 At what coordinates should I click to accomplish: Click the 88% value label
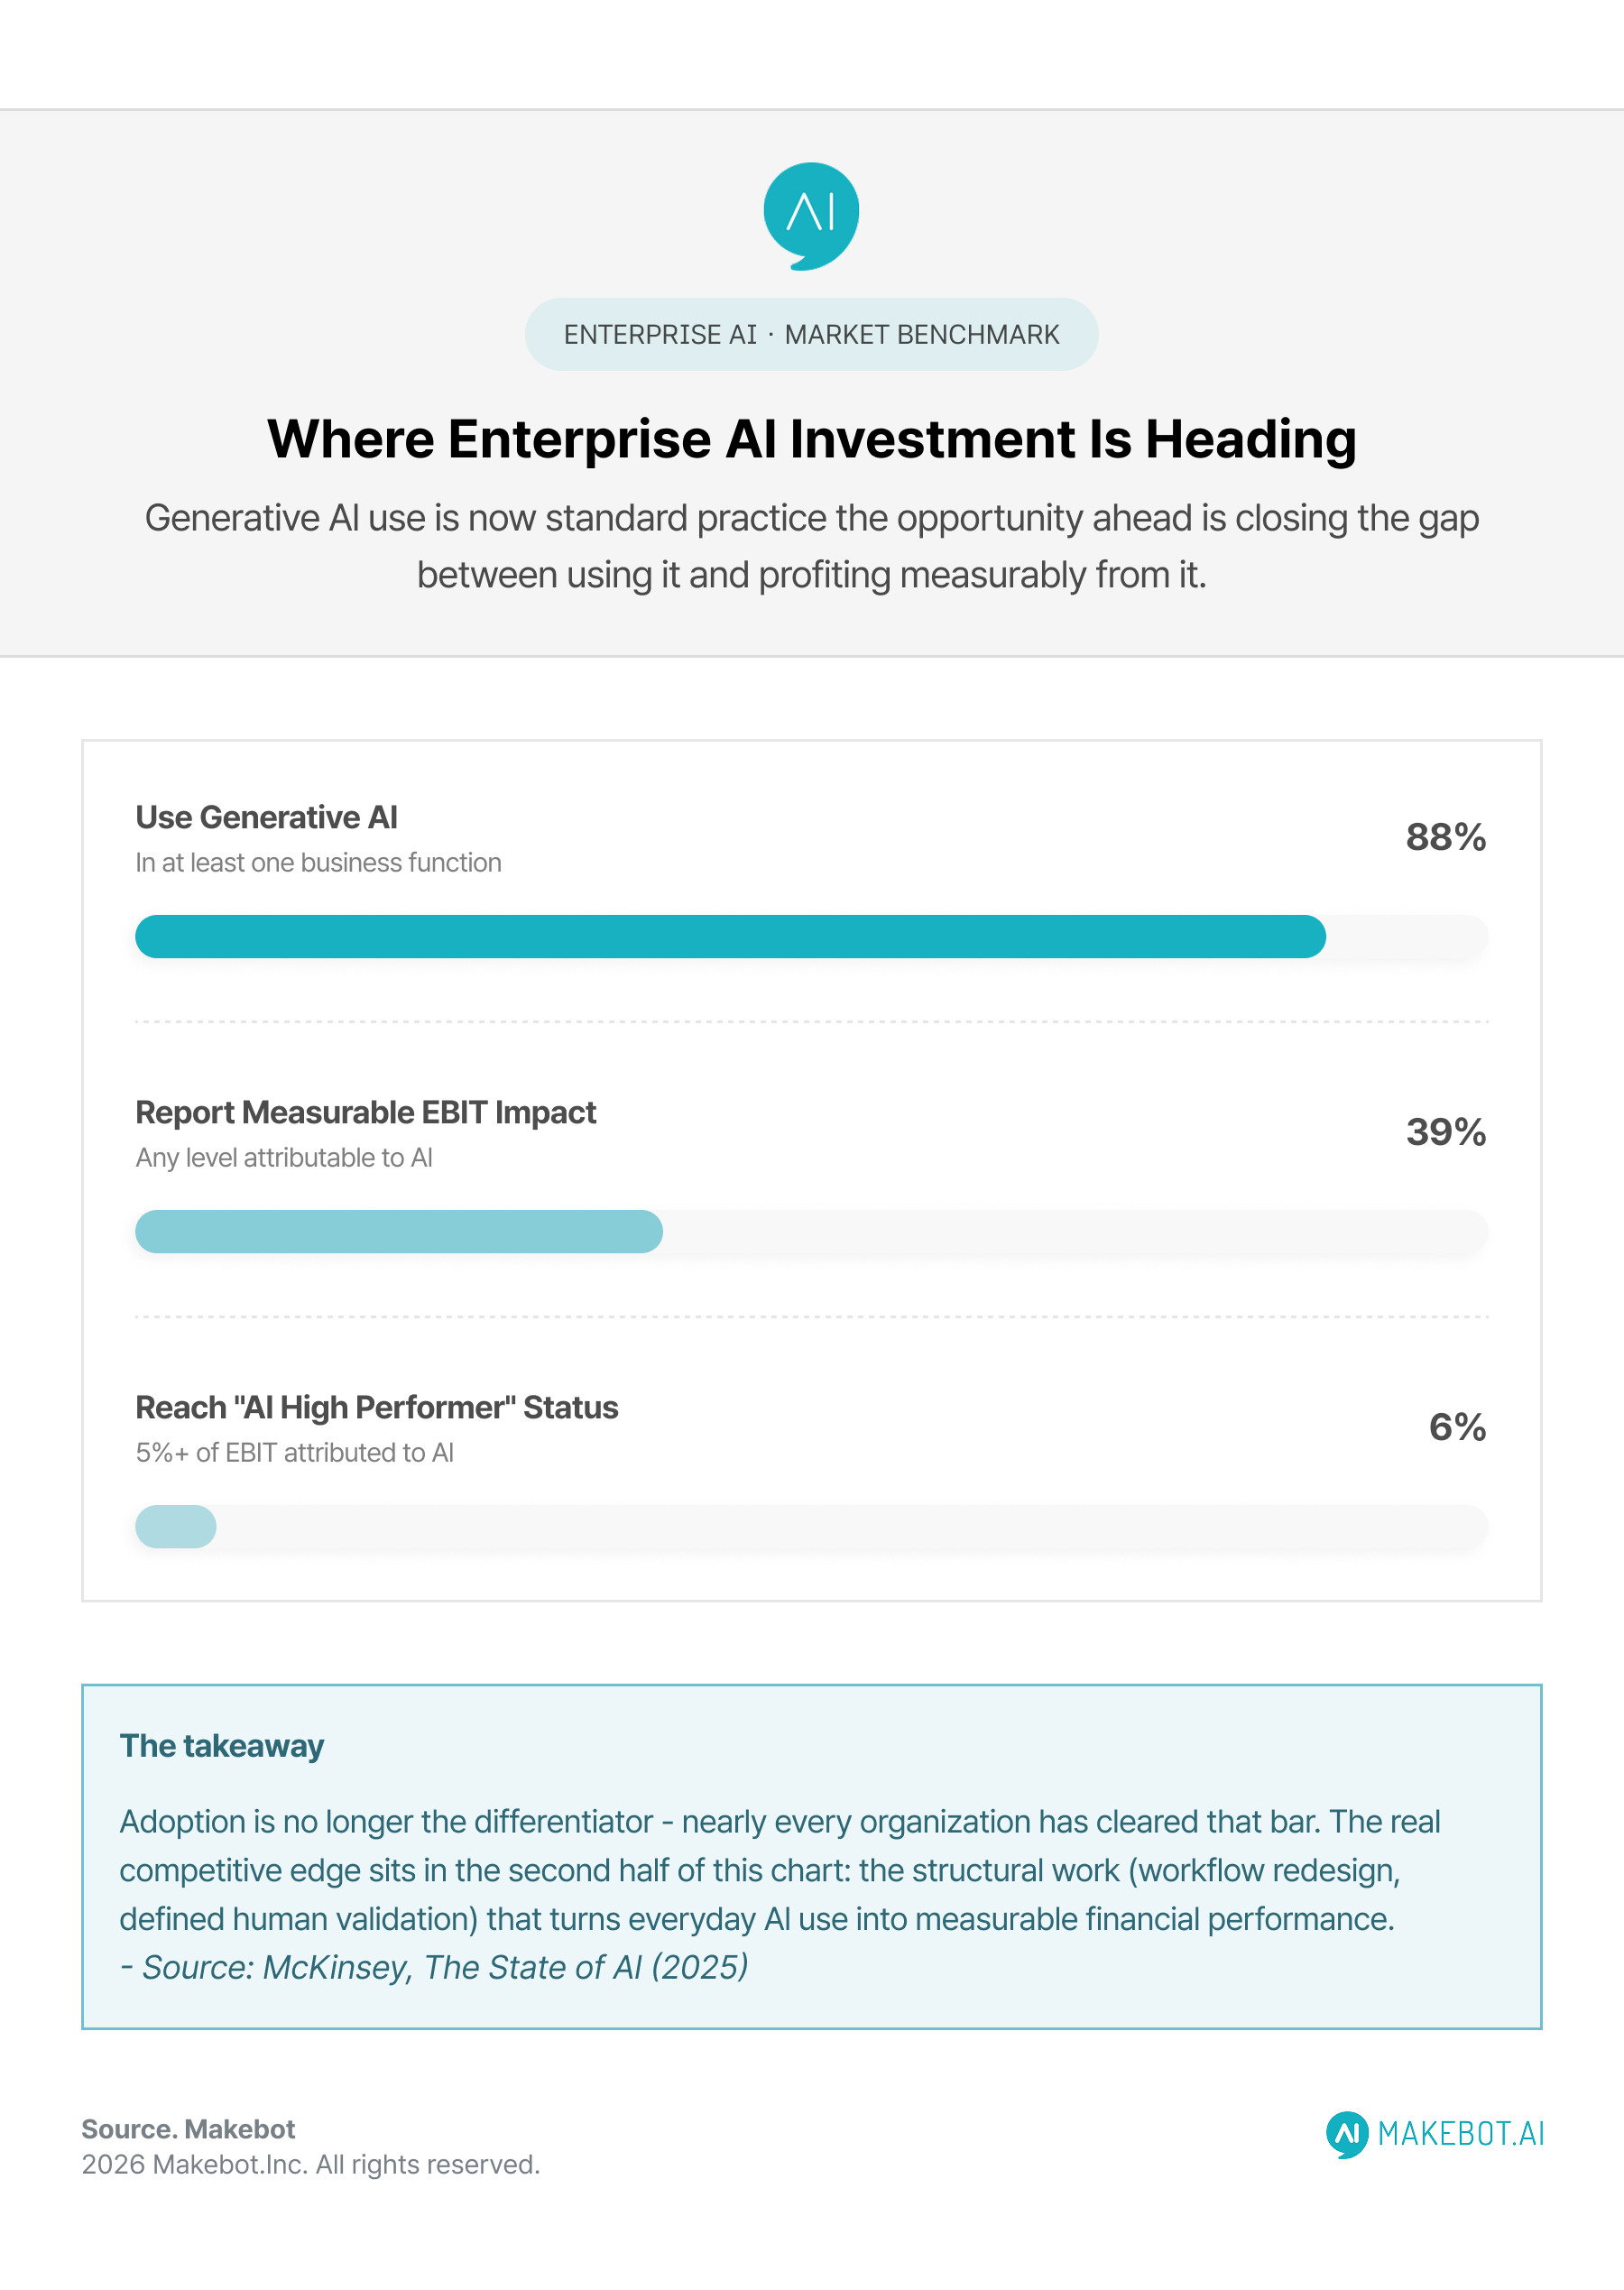tap(1445, 837)
